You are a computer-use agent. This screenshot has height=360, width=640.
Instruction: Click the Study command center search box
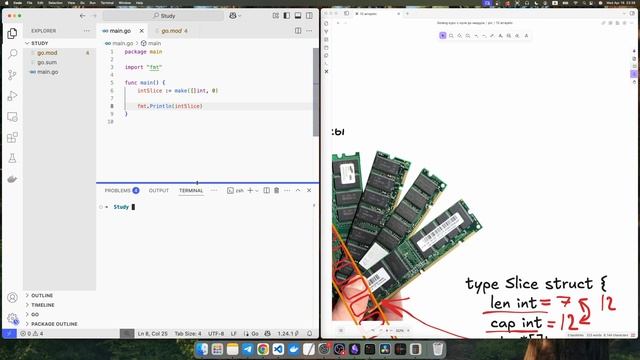163,16
